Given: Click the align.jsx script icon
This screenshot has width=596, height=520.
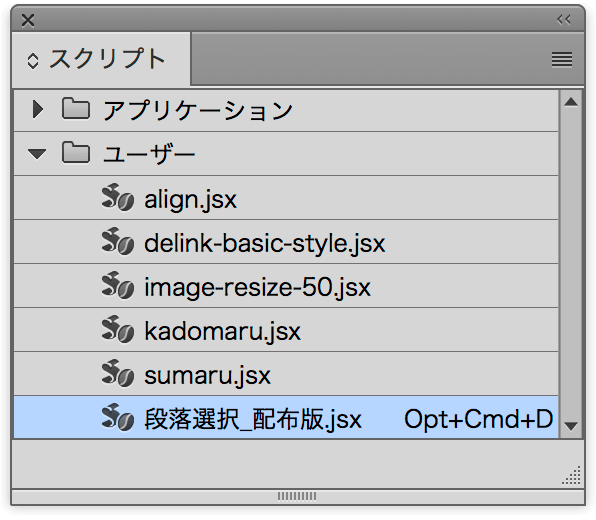Looking at the screenshot, I should (117, 197).
